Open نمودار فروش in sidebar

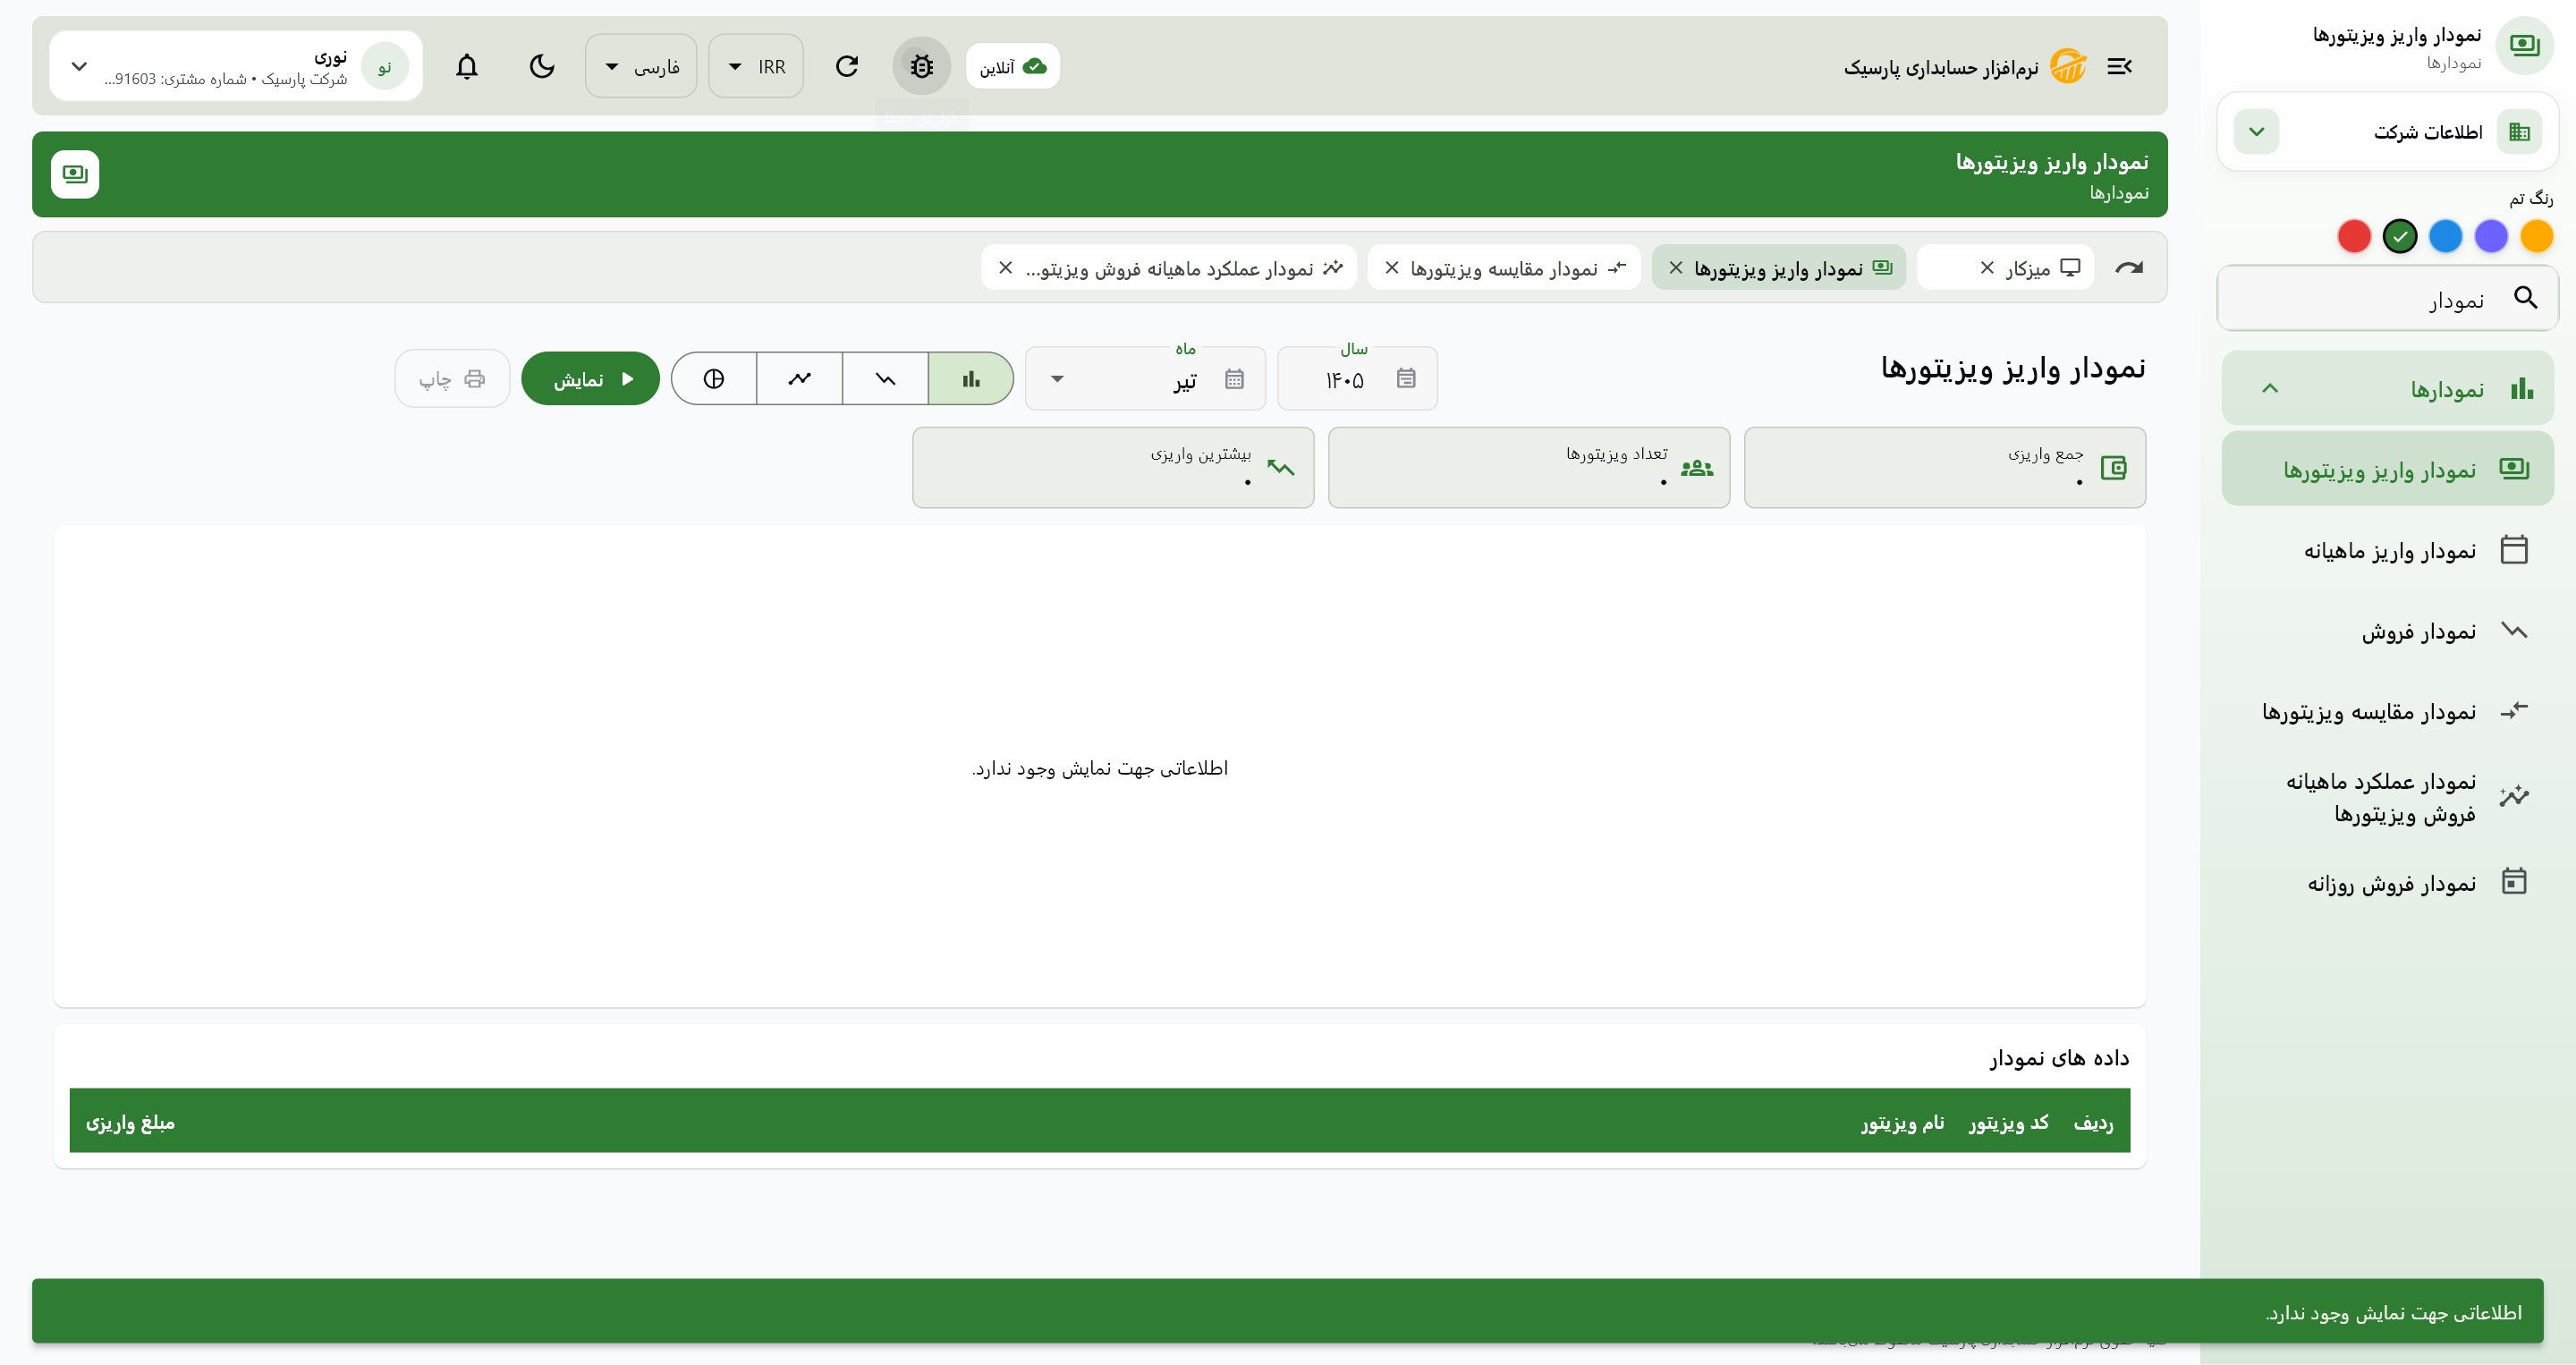[2388, 630]
